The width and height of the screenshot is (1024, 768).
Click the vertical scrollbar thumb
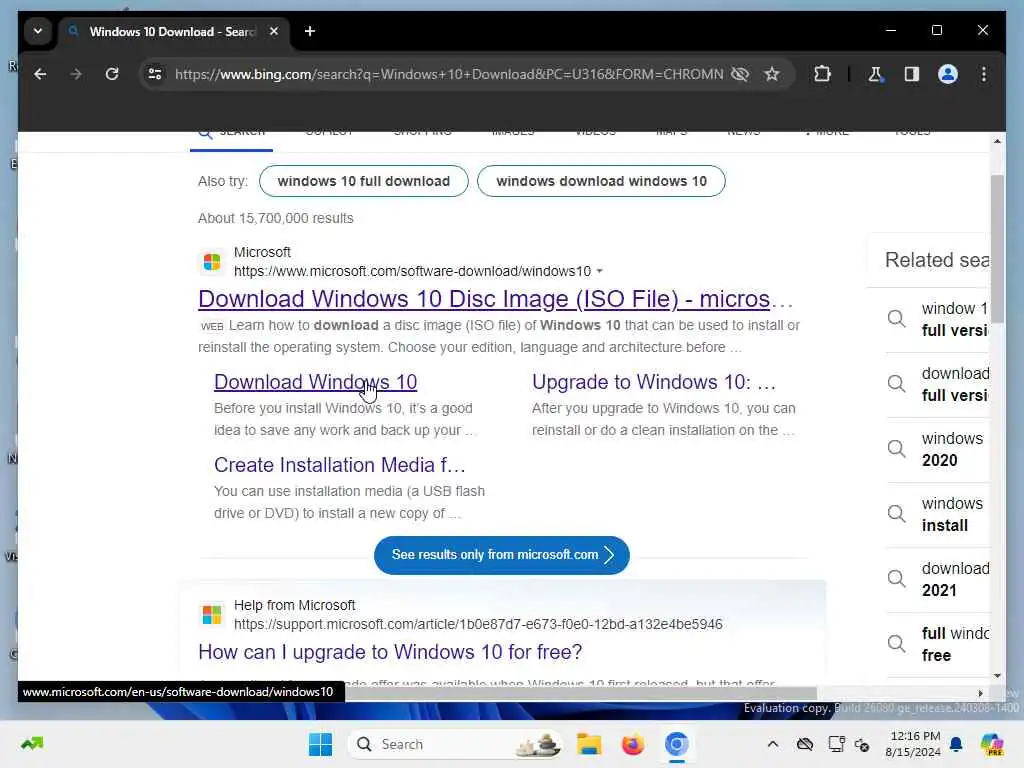997,248
